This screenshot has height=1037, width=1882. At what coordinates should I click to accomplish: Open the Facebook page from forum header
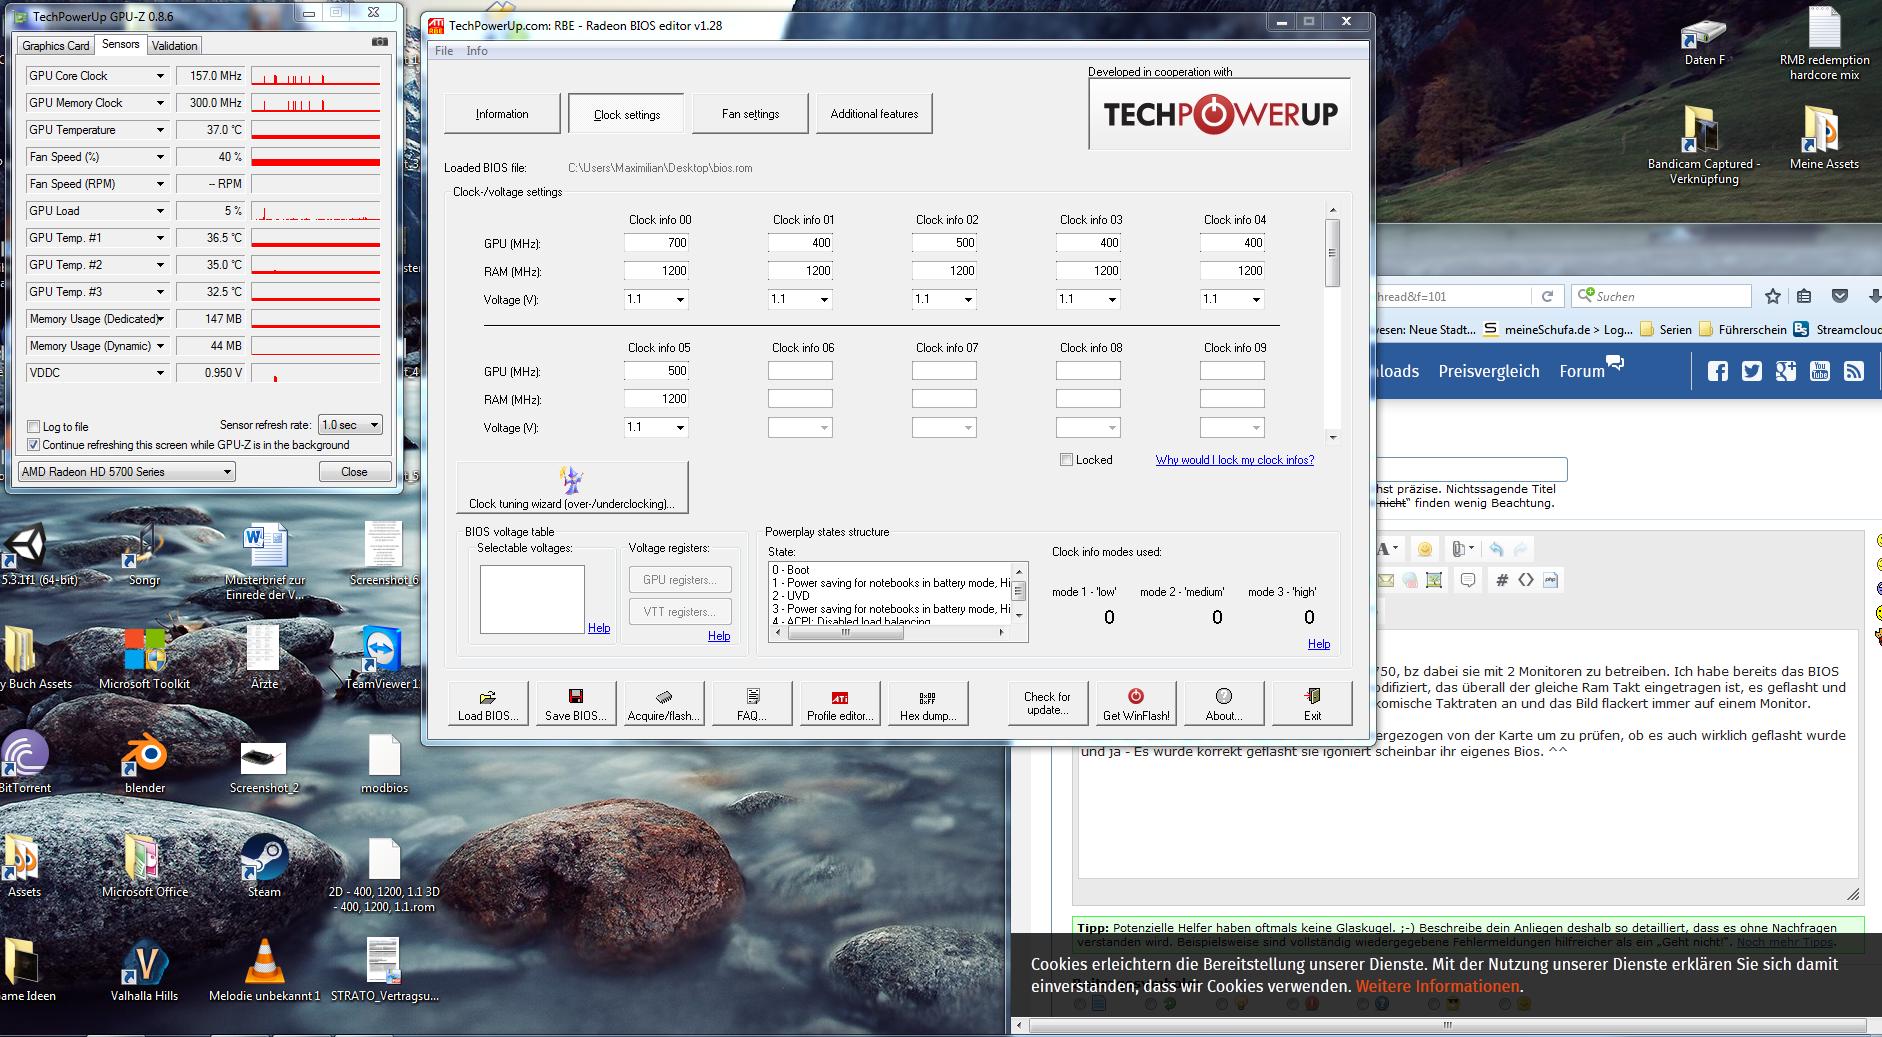1718,371
